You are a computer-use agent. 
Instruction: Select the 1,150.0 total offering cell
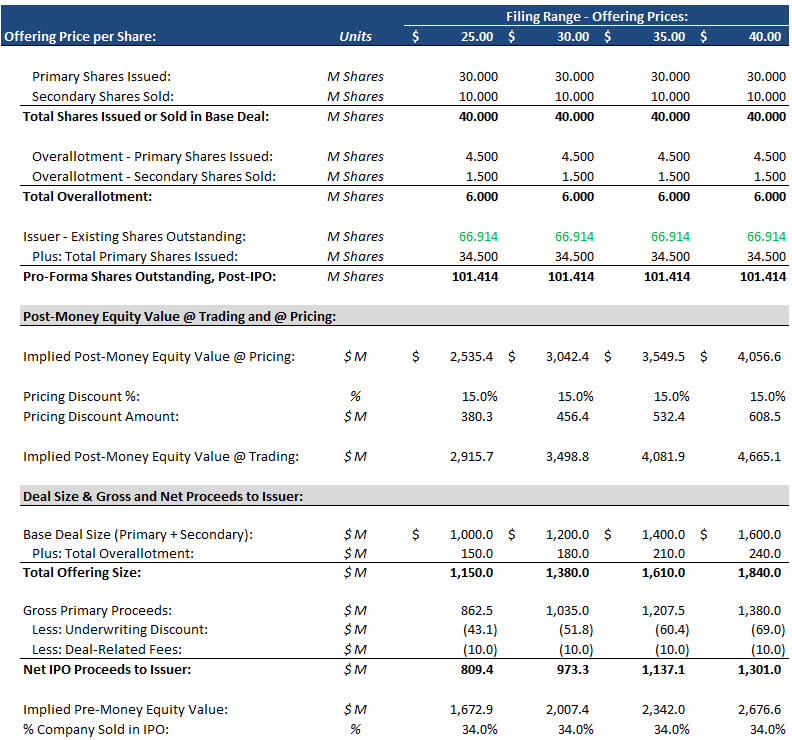tap(471, 573)
